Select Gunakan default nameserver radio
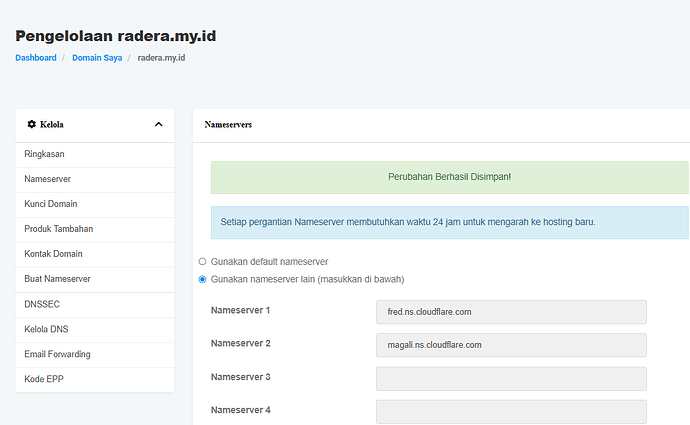The height and width of the screenshot is (425, 690). pyautogui.click(x=202, y=262)
